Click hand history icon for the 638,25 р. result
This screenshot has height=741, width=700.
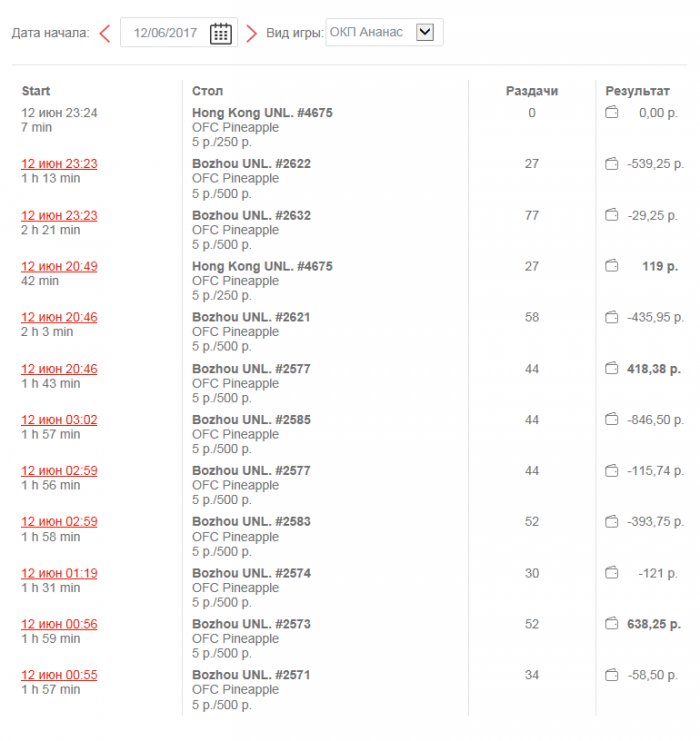click(x=612, y=624)
